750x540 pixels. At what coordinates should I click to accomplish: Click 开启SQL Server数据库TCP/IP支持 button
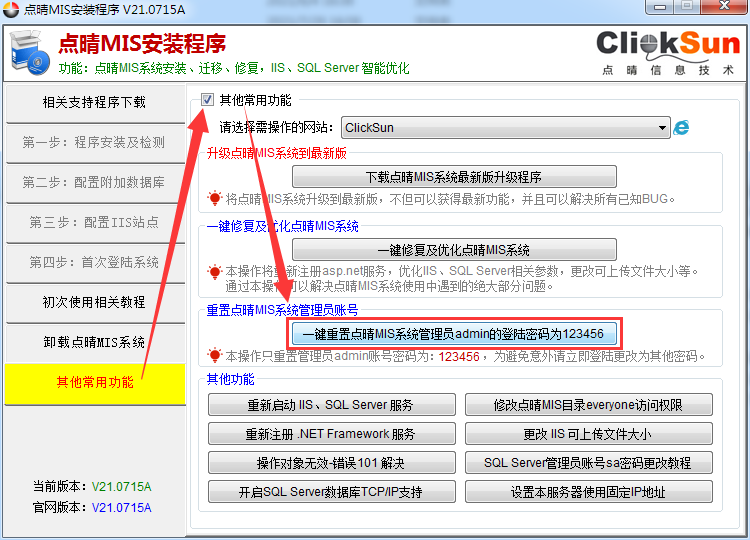click(331, 492)
